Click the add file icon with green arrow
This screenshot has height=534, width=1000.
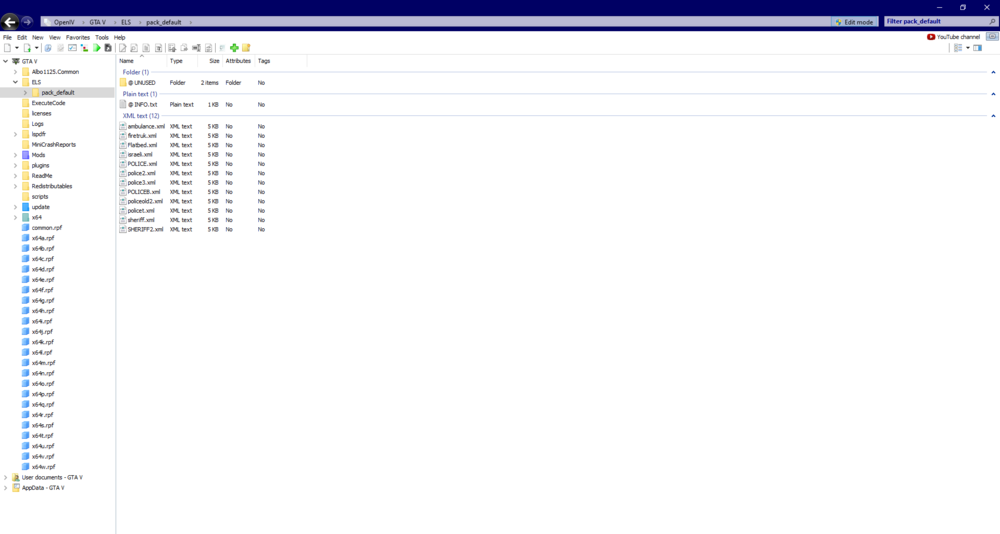27,48
